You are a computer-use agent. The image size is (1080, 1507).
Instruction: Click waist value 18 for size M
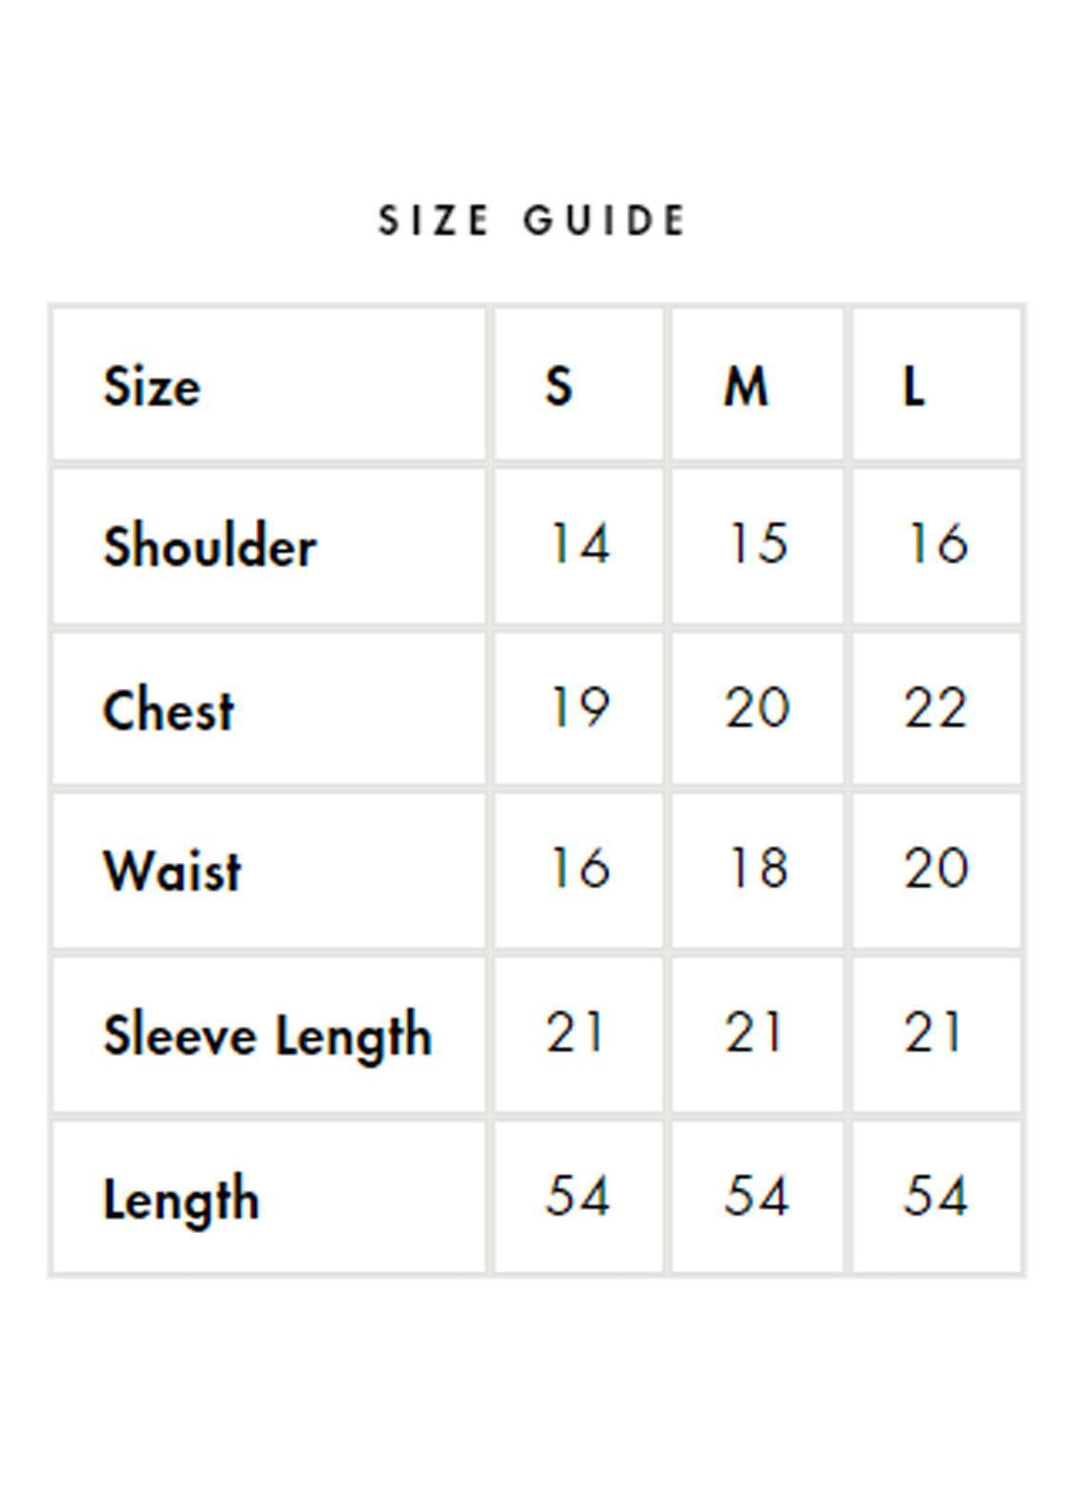(757, 868)
